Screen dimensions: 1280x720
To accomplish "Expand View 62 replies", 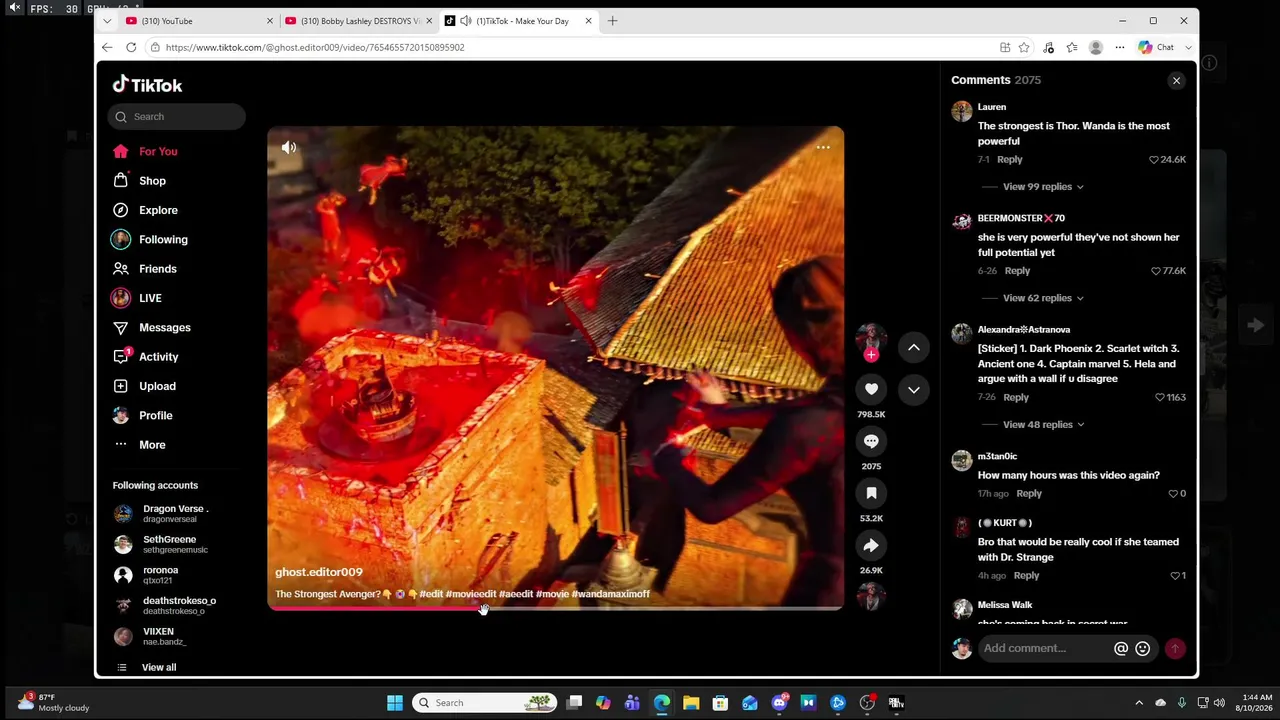I will (1043, 298).
